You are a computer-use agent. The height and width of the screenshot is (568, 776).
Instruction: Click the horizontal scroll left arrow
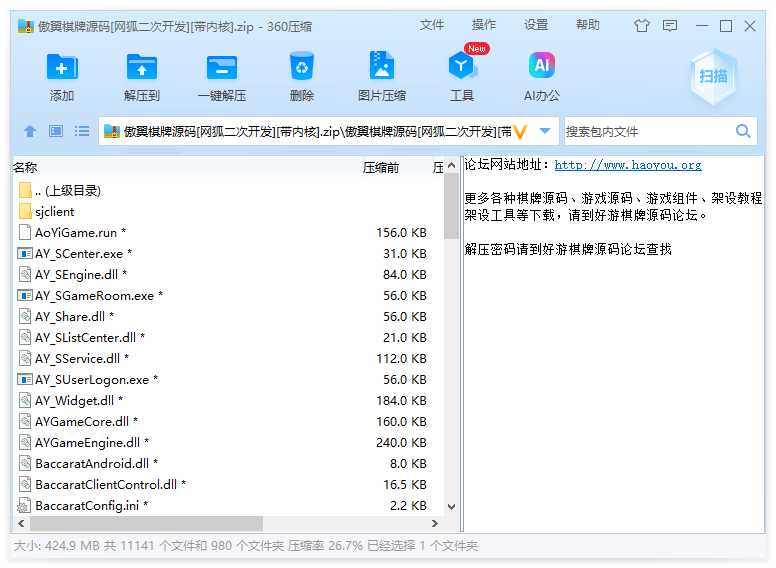click(x=21, y=523)
